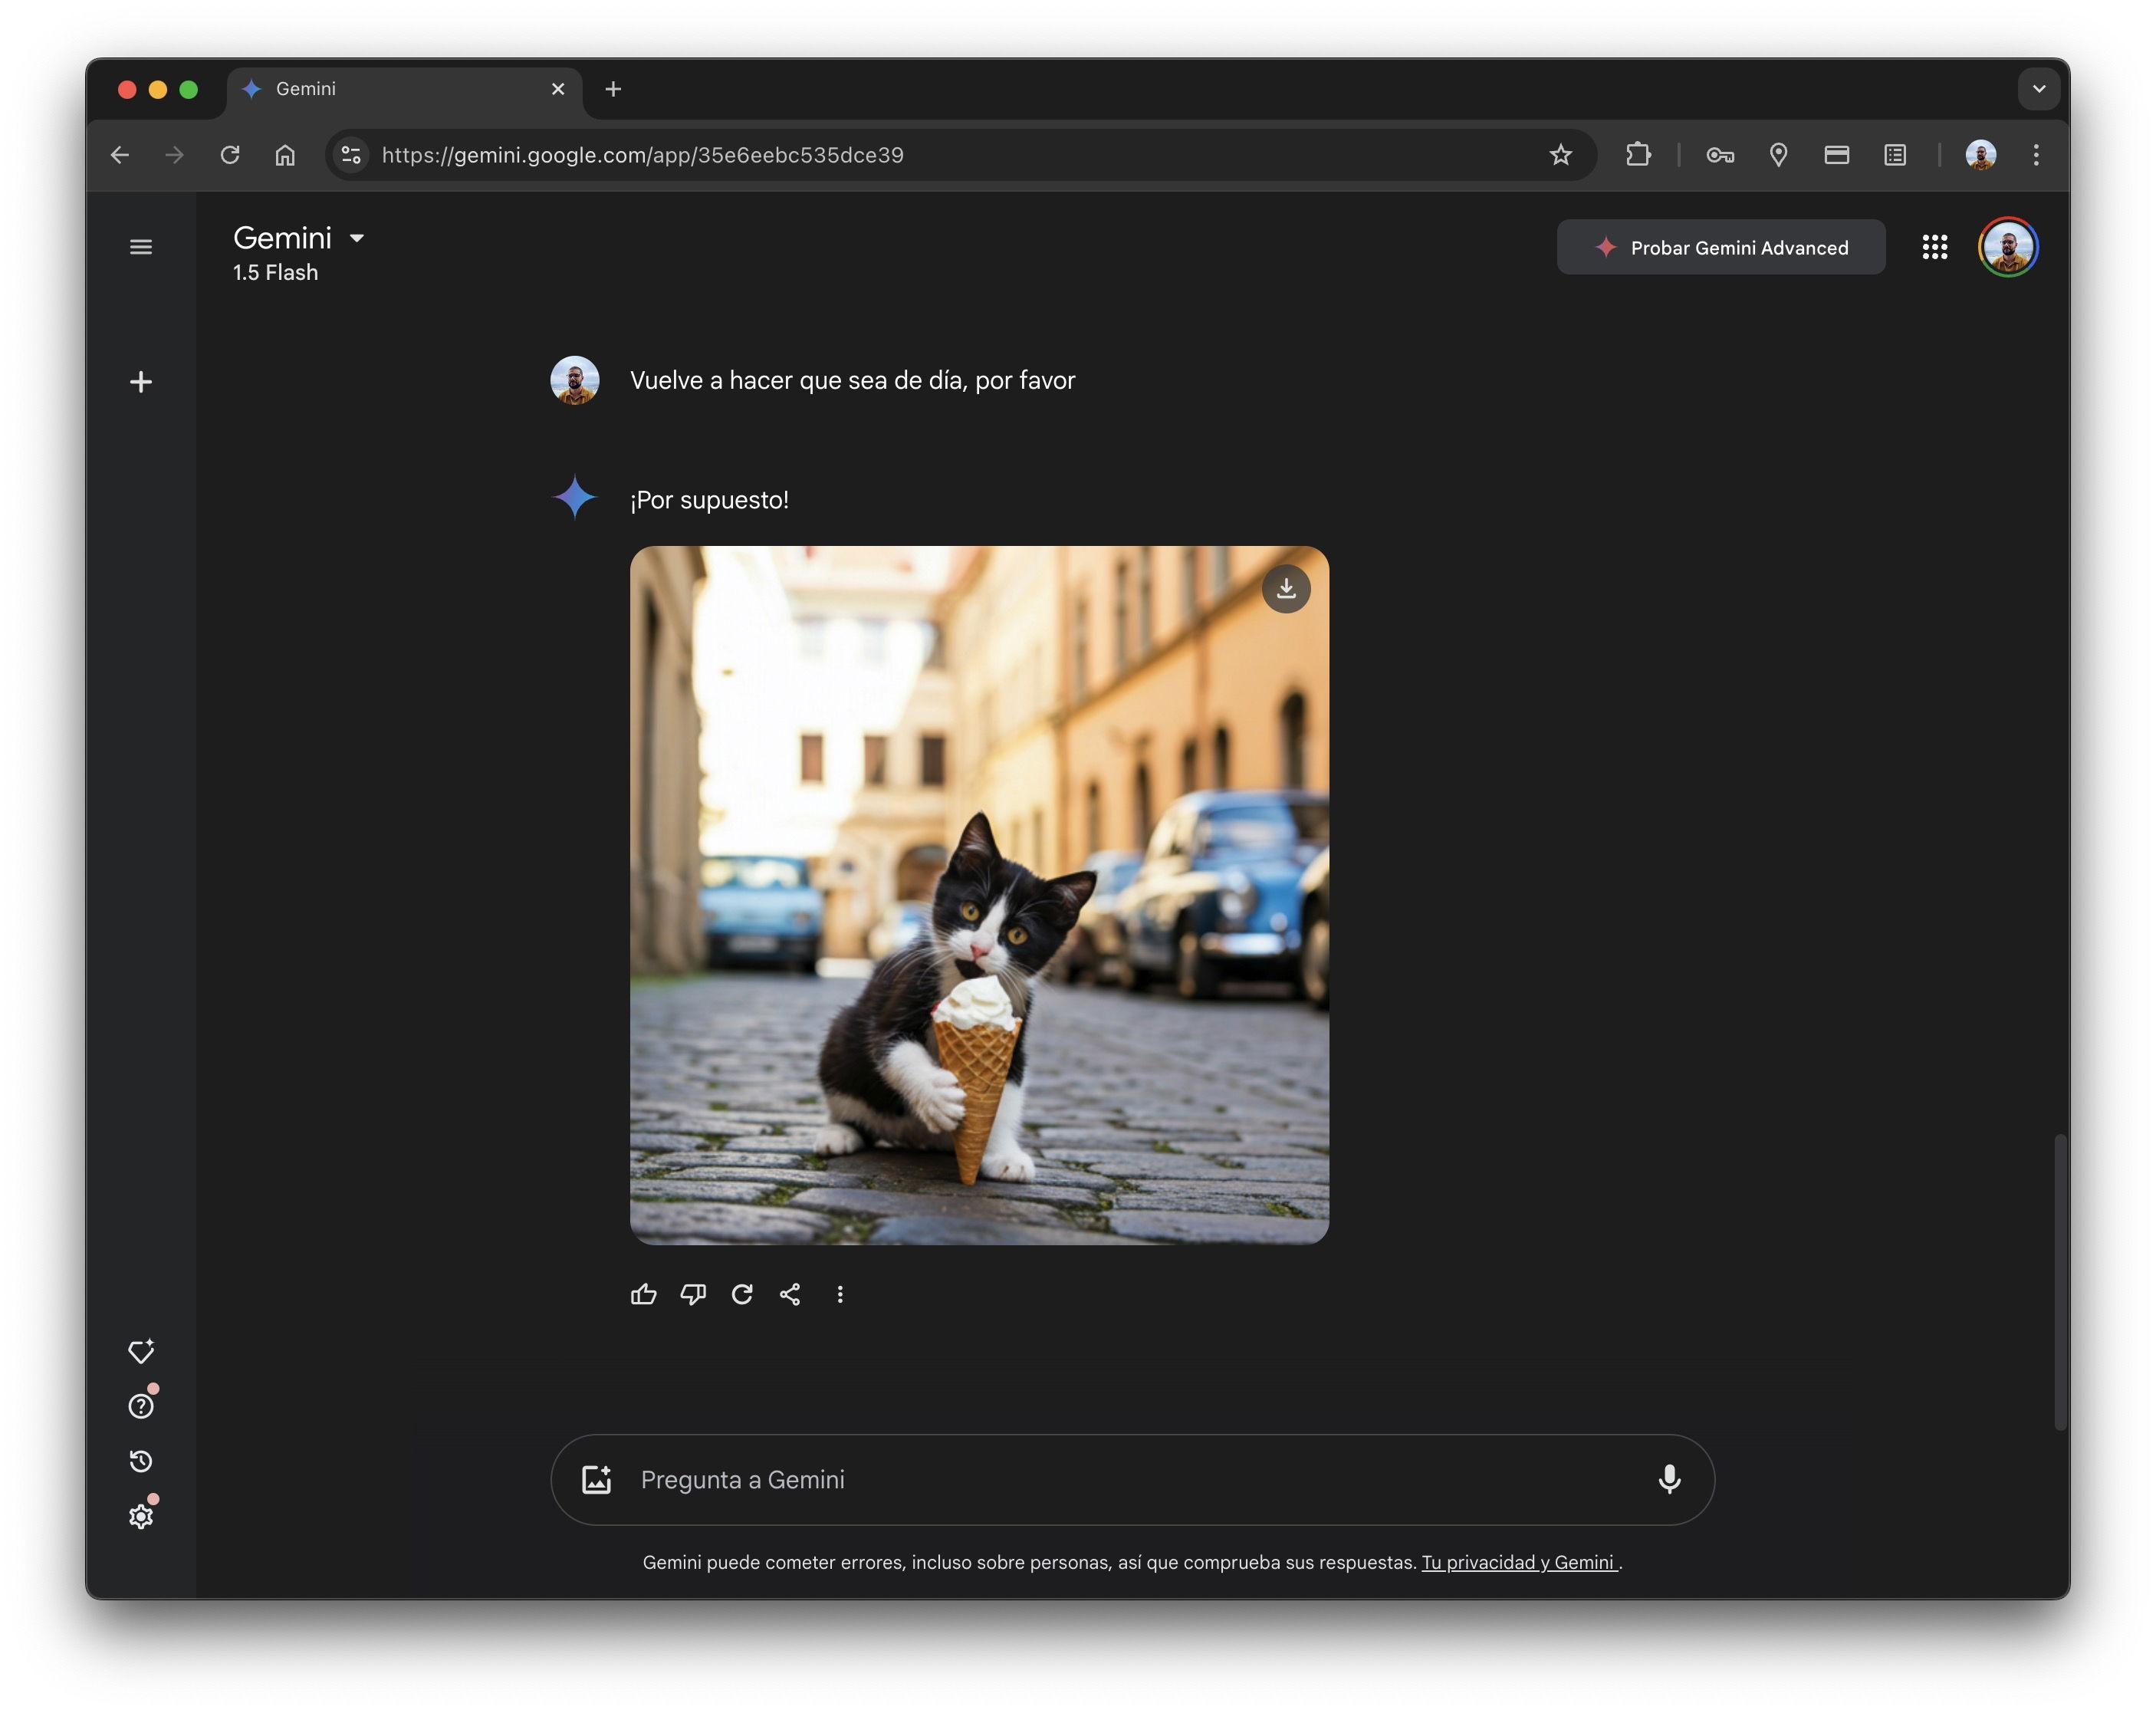
Task: Go forward to the next page
Action: pos(175,155)
